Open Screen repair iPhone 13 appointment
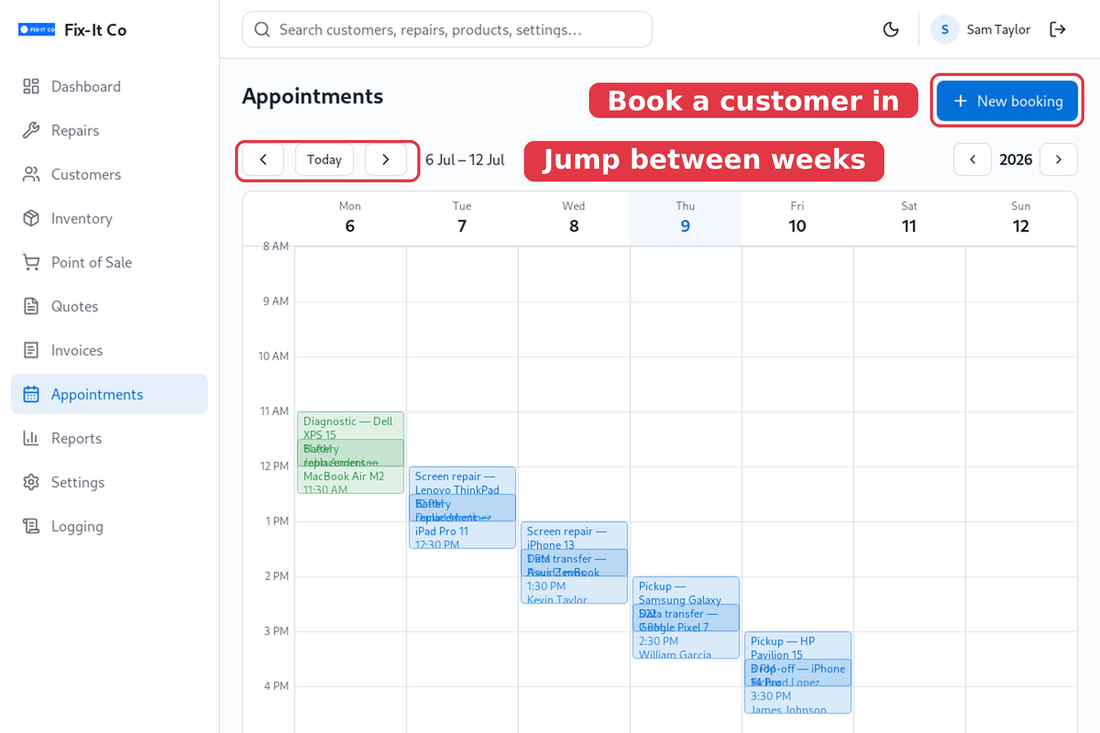The image size is (1100, 733). click(574, 535)
